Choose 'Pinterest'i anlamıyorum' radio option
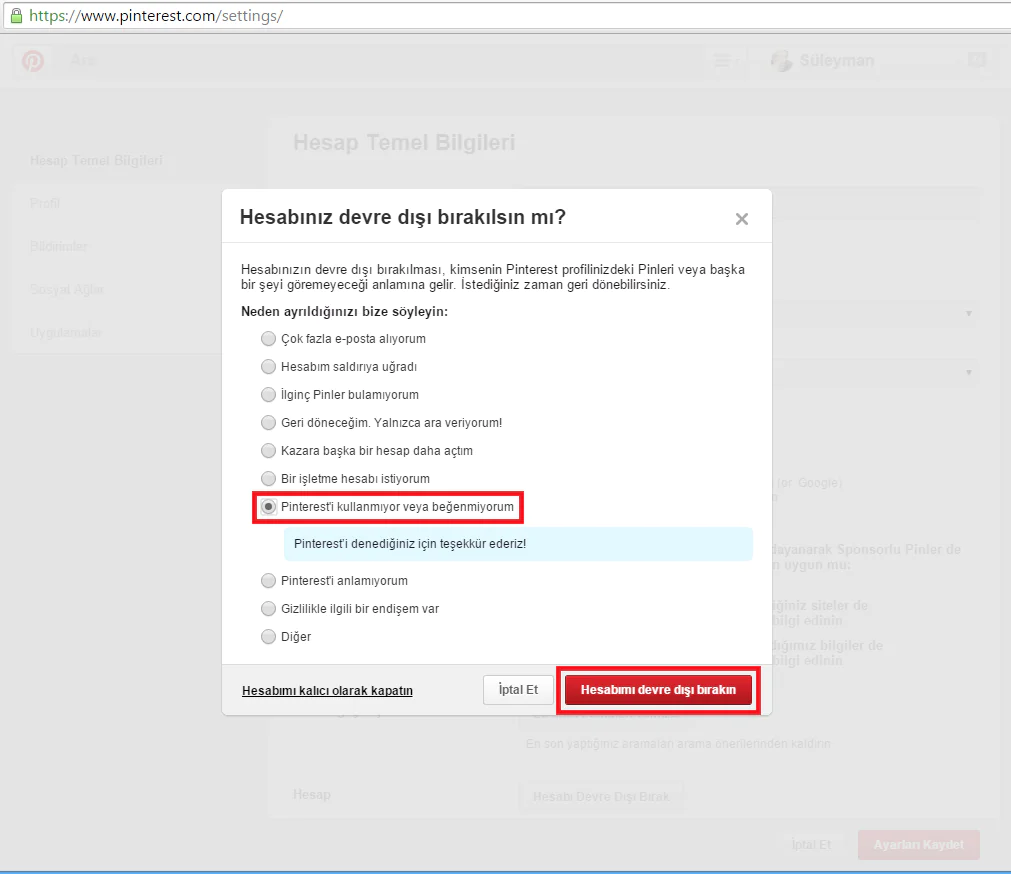The image size is (1011, 874). click(268, 581)
